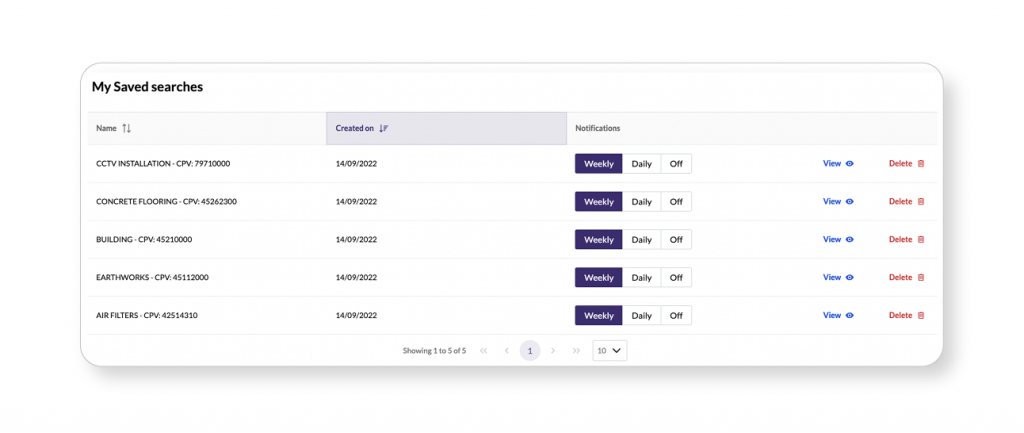Click sort icon beside Created on header
The image size is (1024, 433).
click(x=384, y=129)
